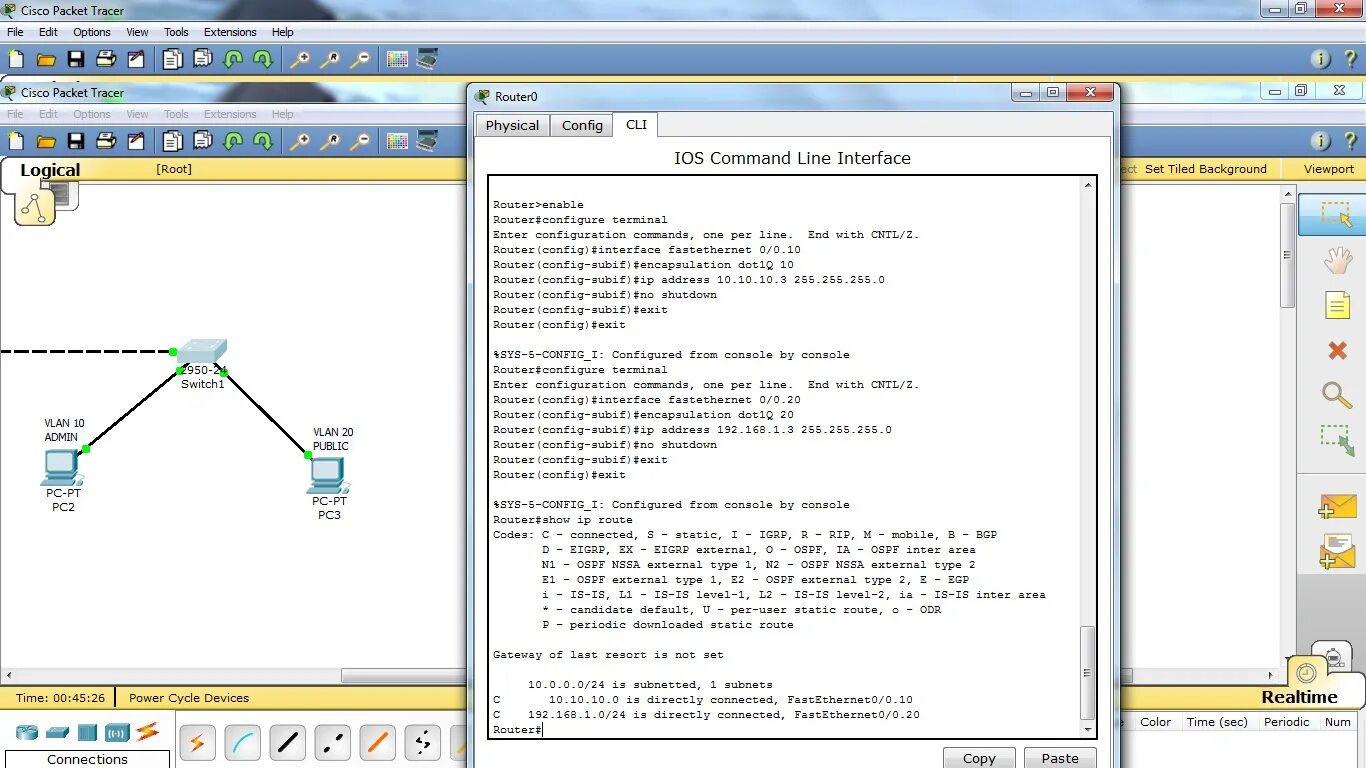The image size is (1366, 768).
Task: Click Power Cycle Devices button
Action: (189, 698)
